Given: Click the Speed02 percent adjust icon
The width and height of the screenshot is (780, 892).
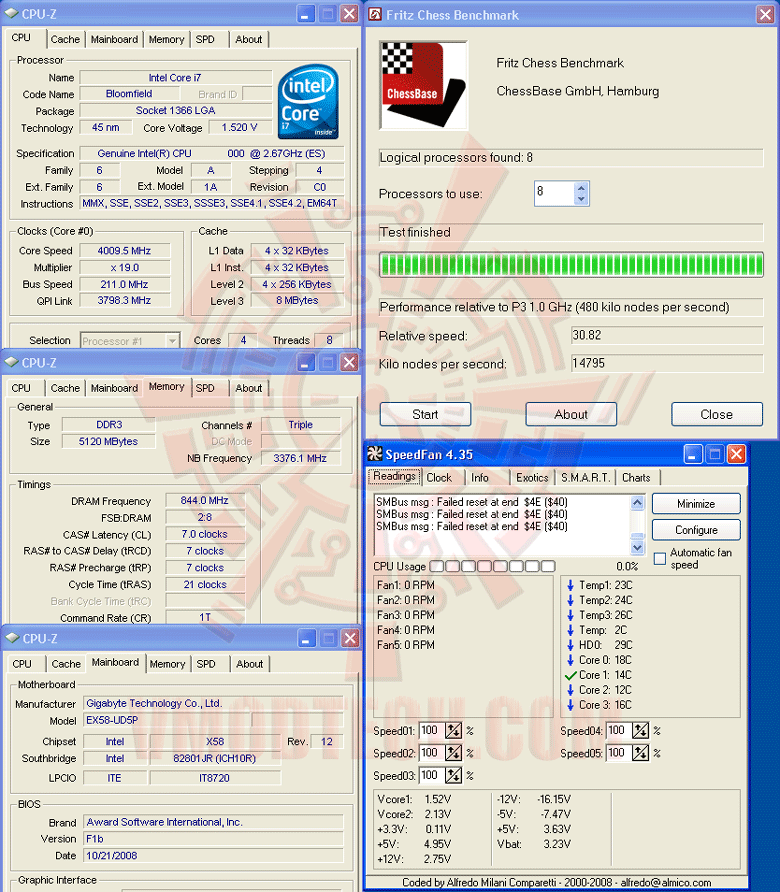Looking at the screenshot, I should [x=453, y=753].
